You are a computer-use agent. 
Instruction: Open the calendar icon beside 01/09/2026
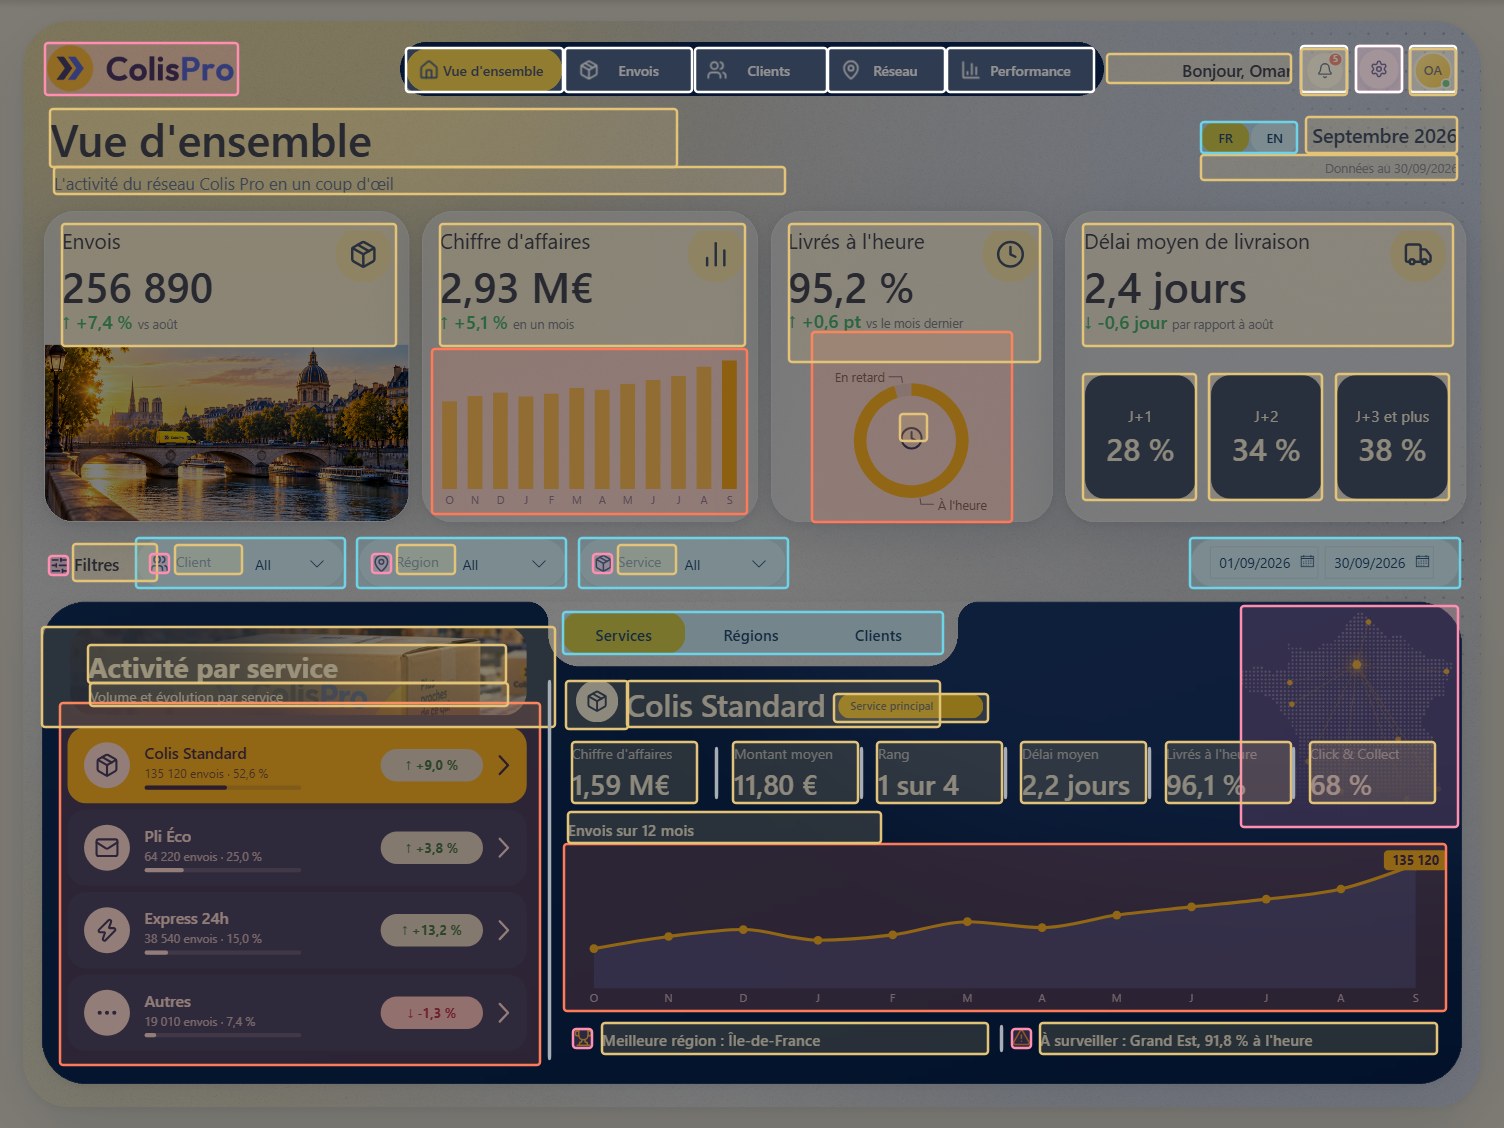tap(1307, 562)
